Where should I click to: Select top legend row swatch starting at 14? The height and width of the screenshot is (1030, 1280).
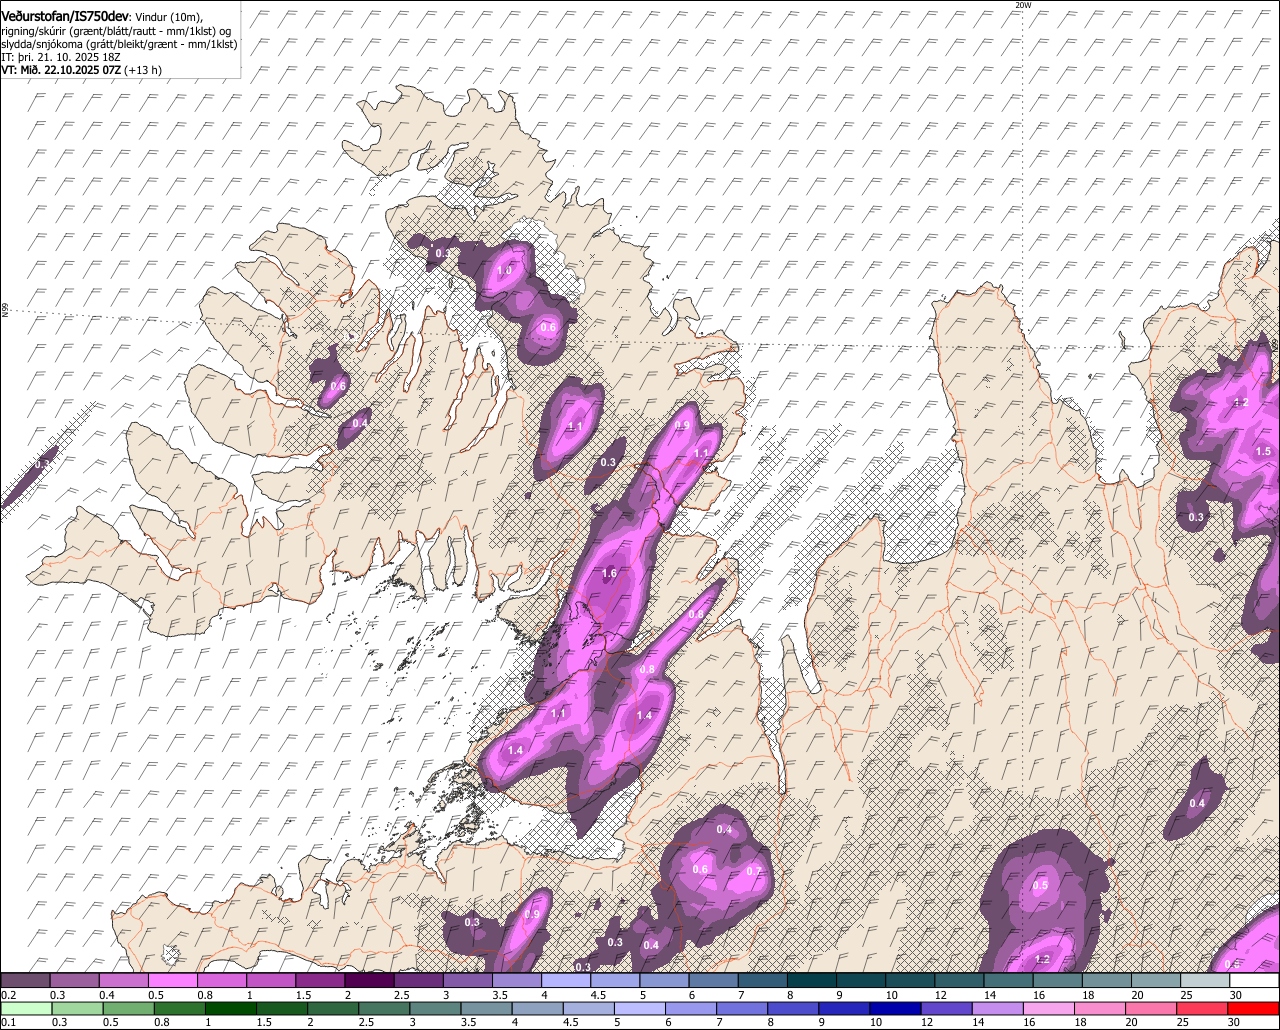1009,981
